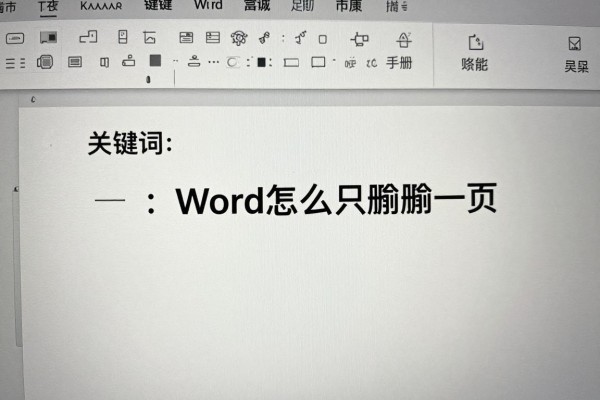This screenshot has height=400, width=600.
Task: Click the envelope-style button at far right
Action: [x=576, y=55]
